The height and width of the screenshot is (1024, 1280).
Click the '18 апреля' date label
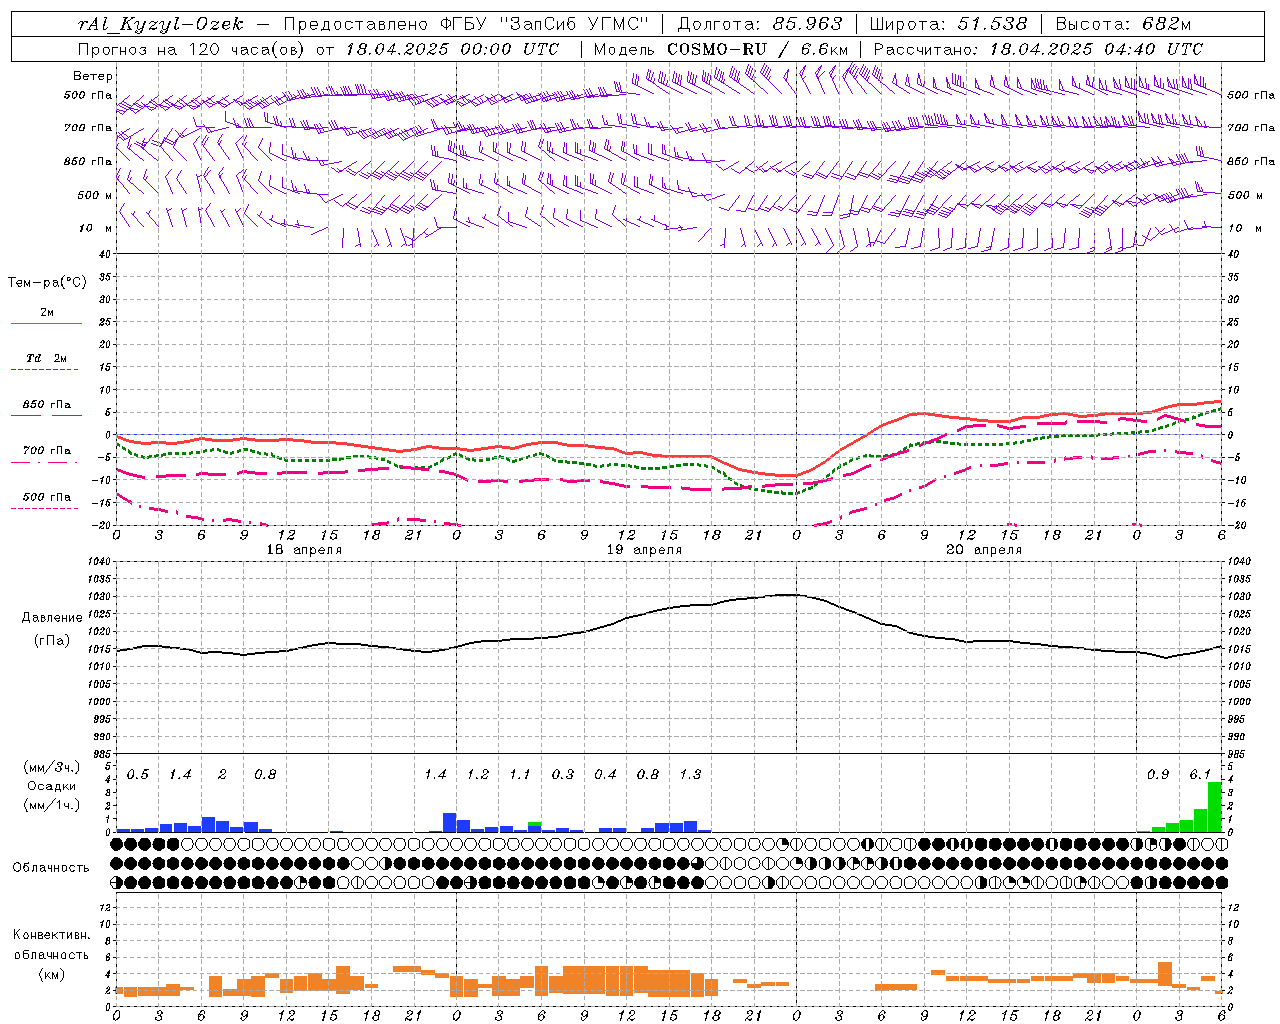pyautogui.click(x=304, y=550)
